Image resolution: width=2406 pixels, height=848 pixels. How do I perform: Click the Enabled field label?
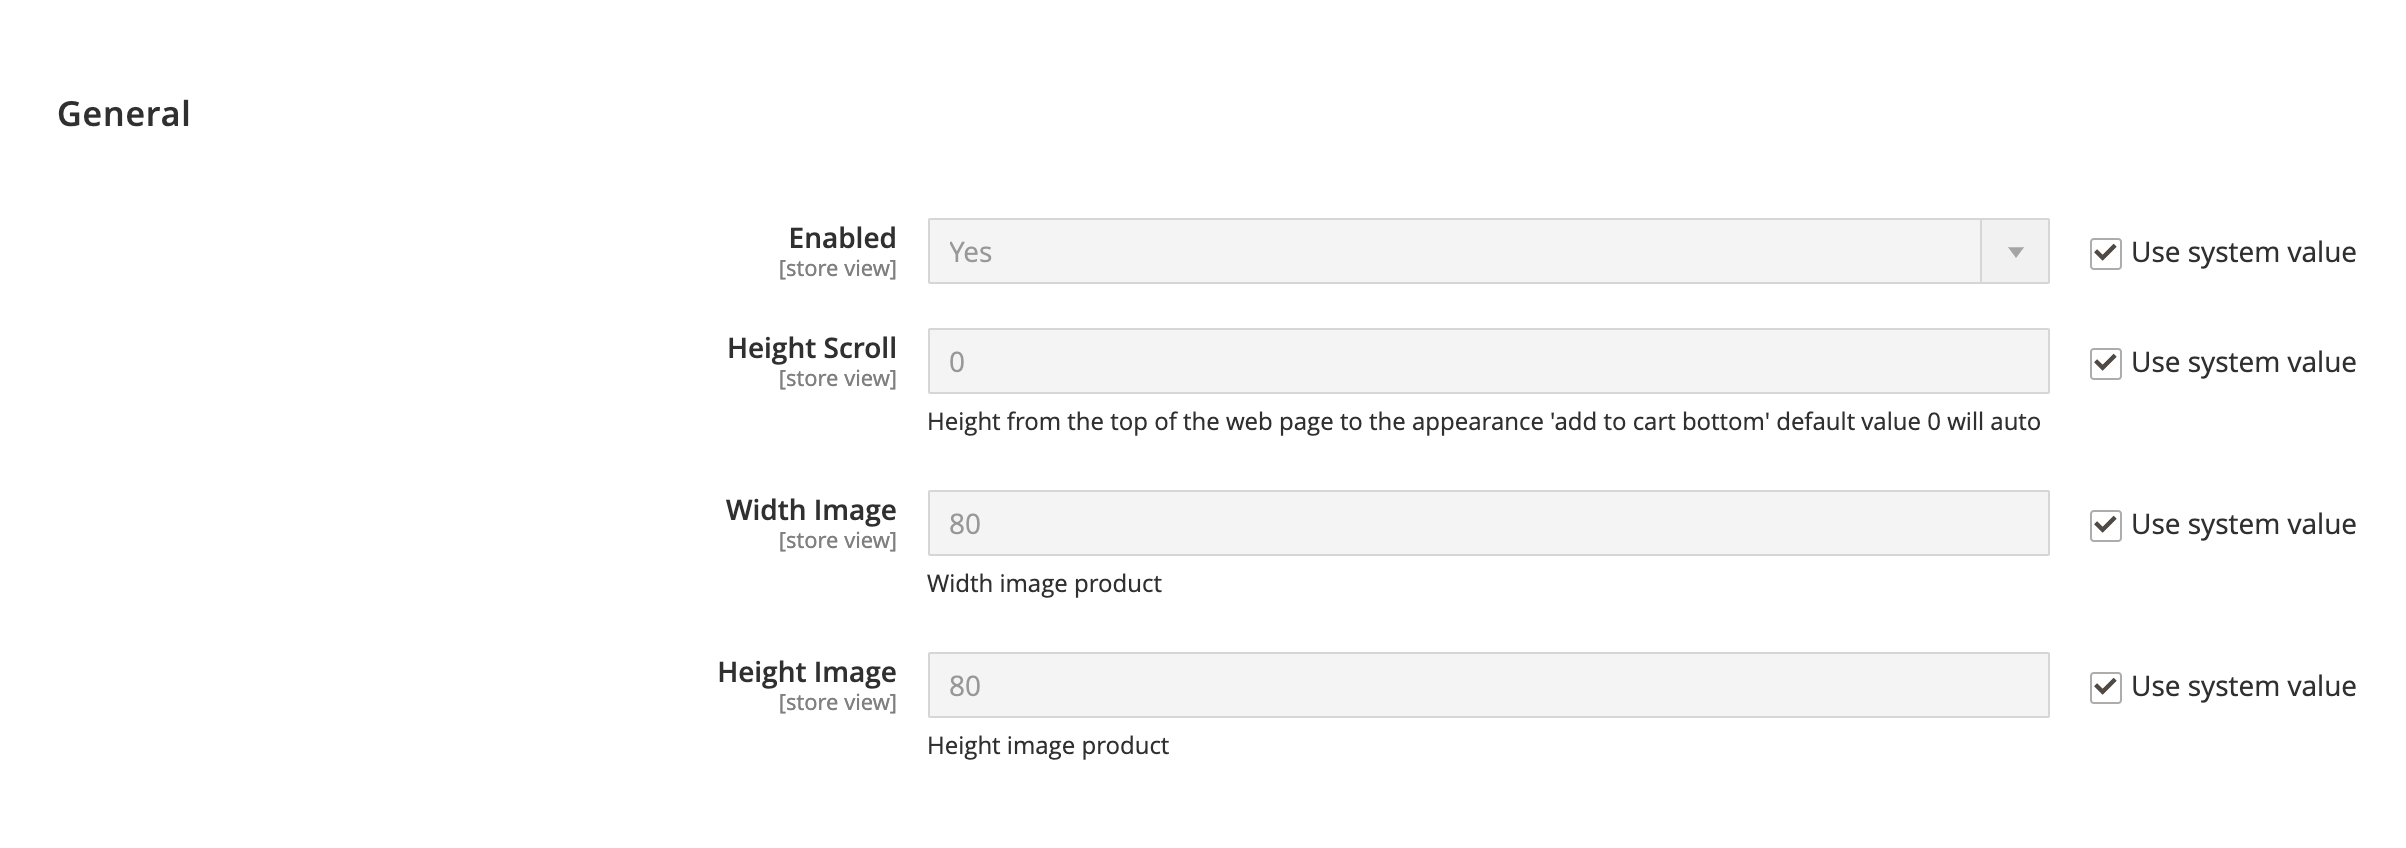tap(842, 238)
